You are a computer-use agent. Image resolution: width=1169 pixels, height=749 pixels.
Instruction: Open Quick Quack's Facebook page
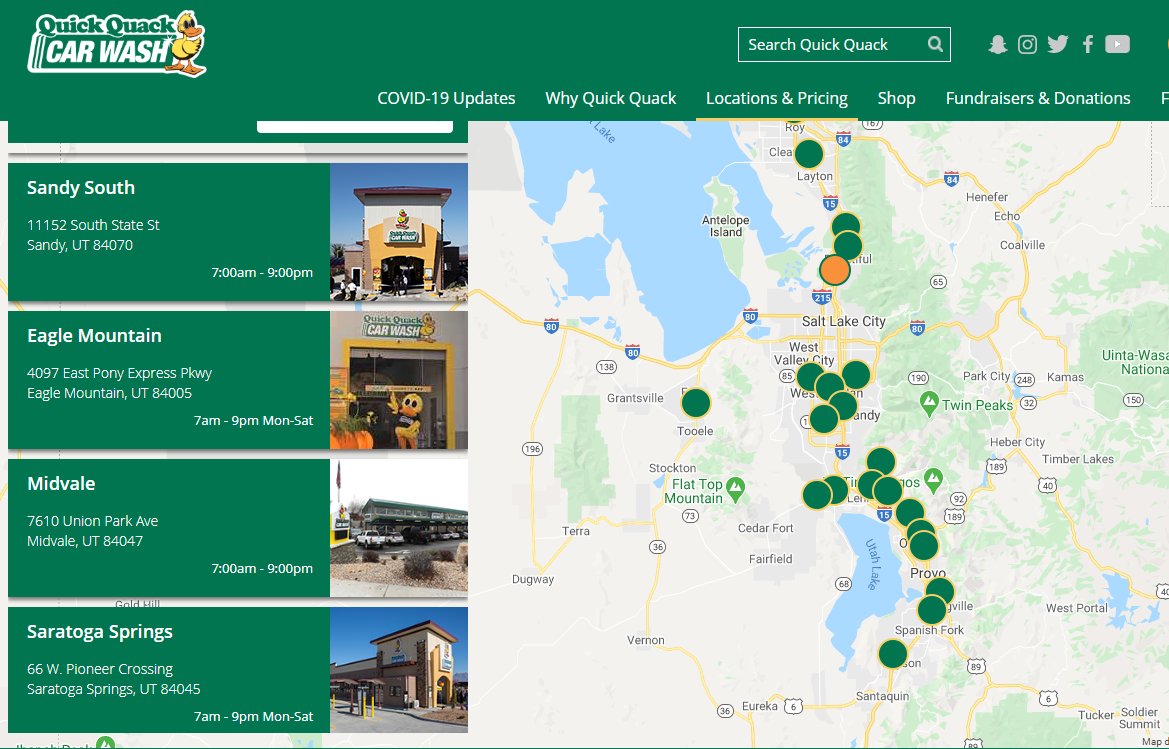point(1088,45)
